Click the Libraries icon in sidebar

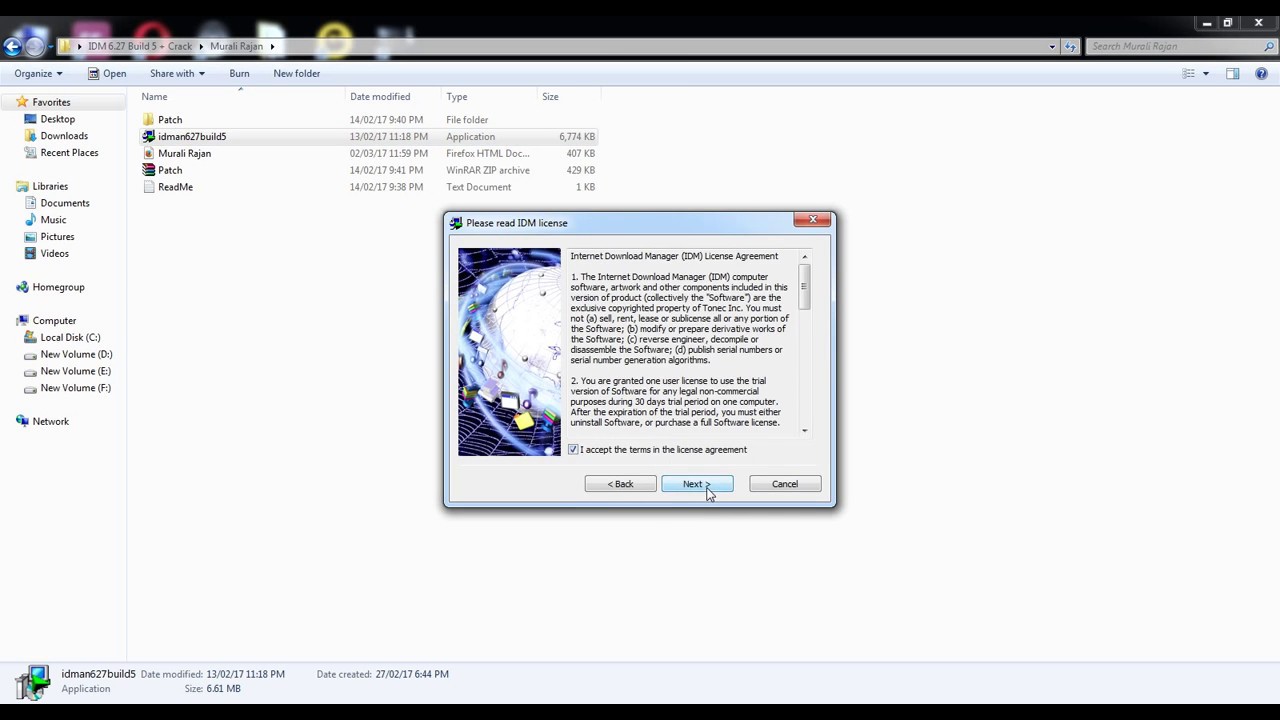click(22, 186)
